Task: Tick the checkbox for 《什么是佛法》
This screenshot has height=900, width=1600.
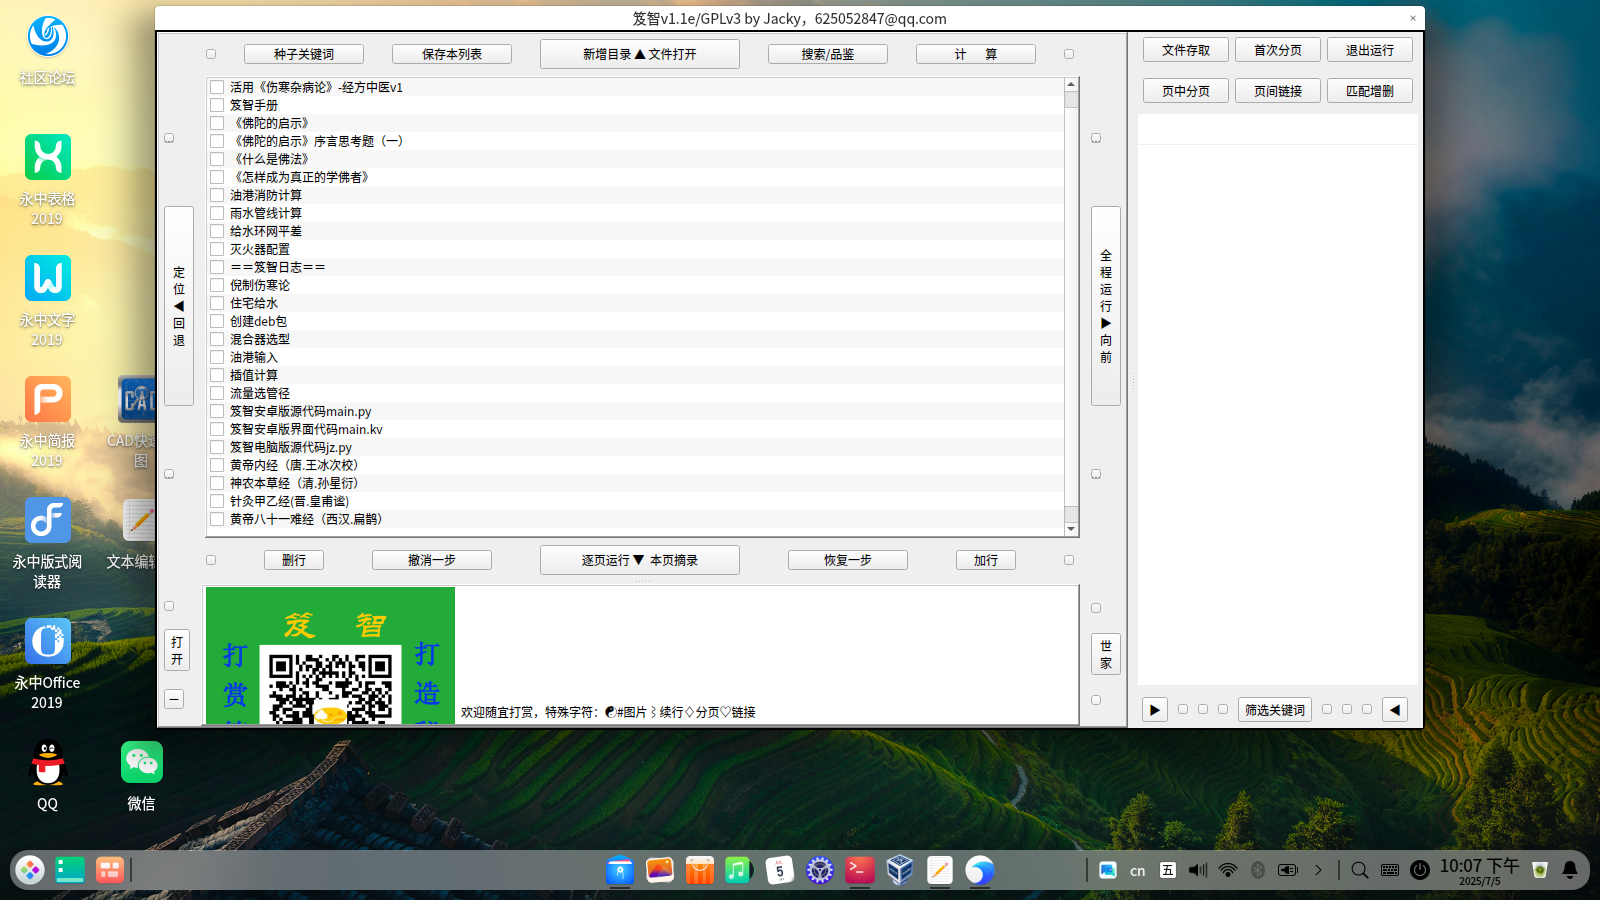Action: pyautogui.click(x=217, y=159)
